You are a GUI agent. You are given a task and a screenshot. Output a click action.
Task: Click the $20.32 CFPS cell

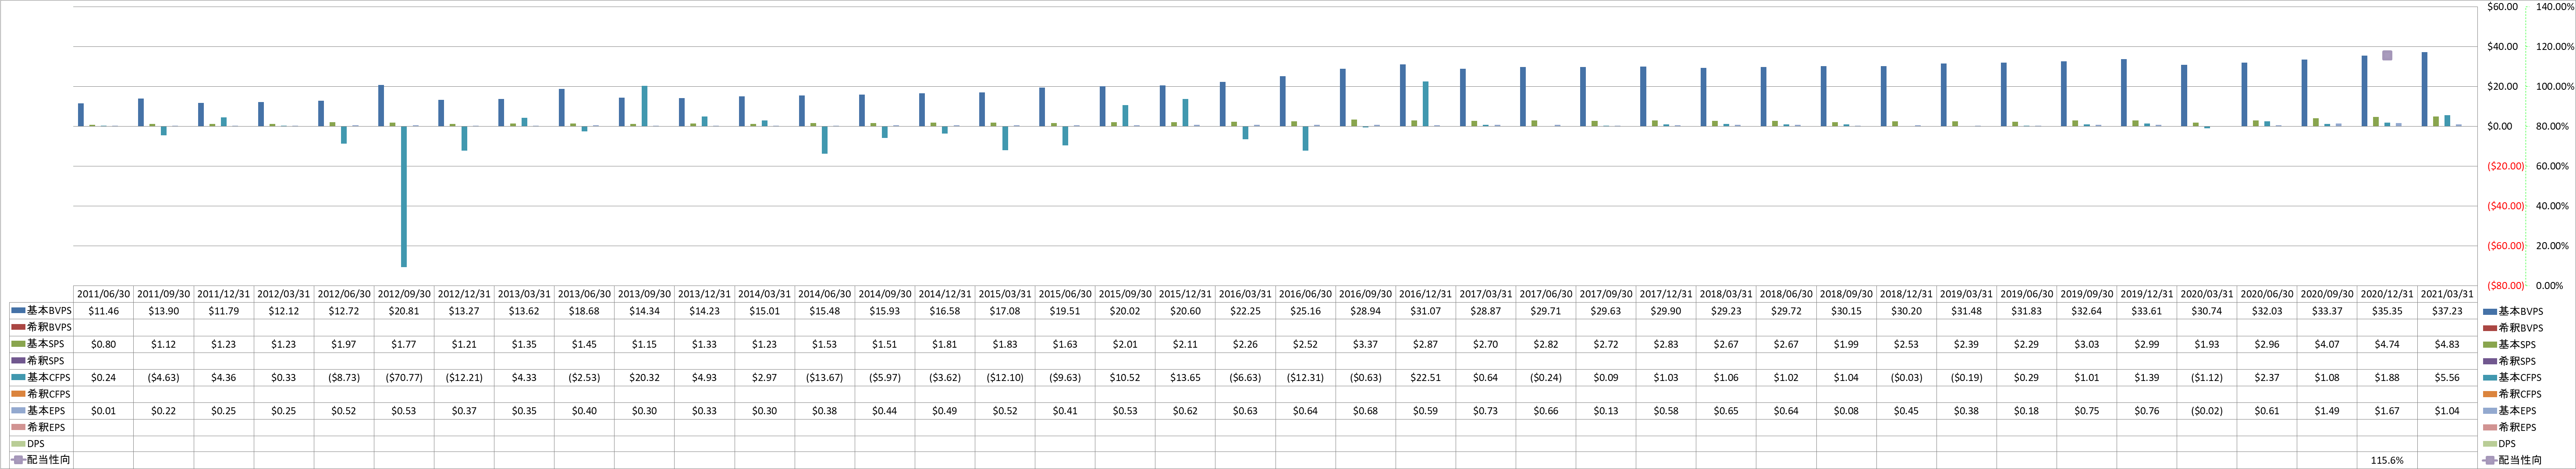tap(644, 378)
